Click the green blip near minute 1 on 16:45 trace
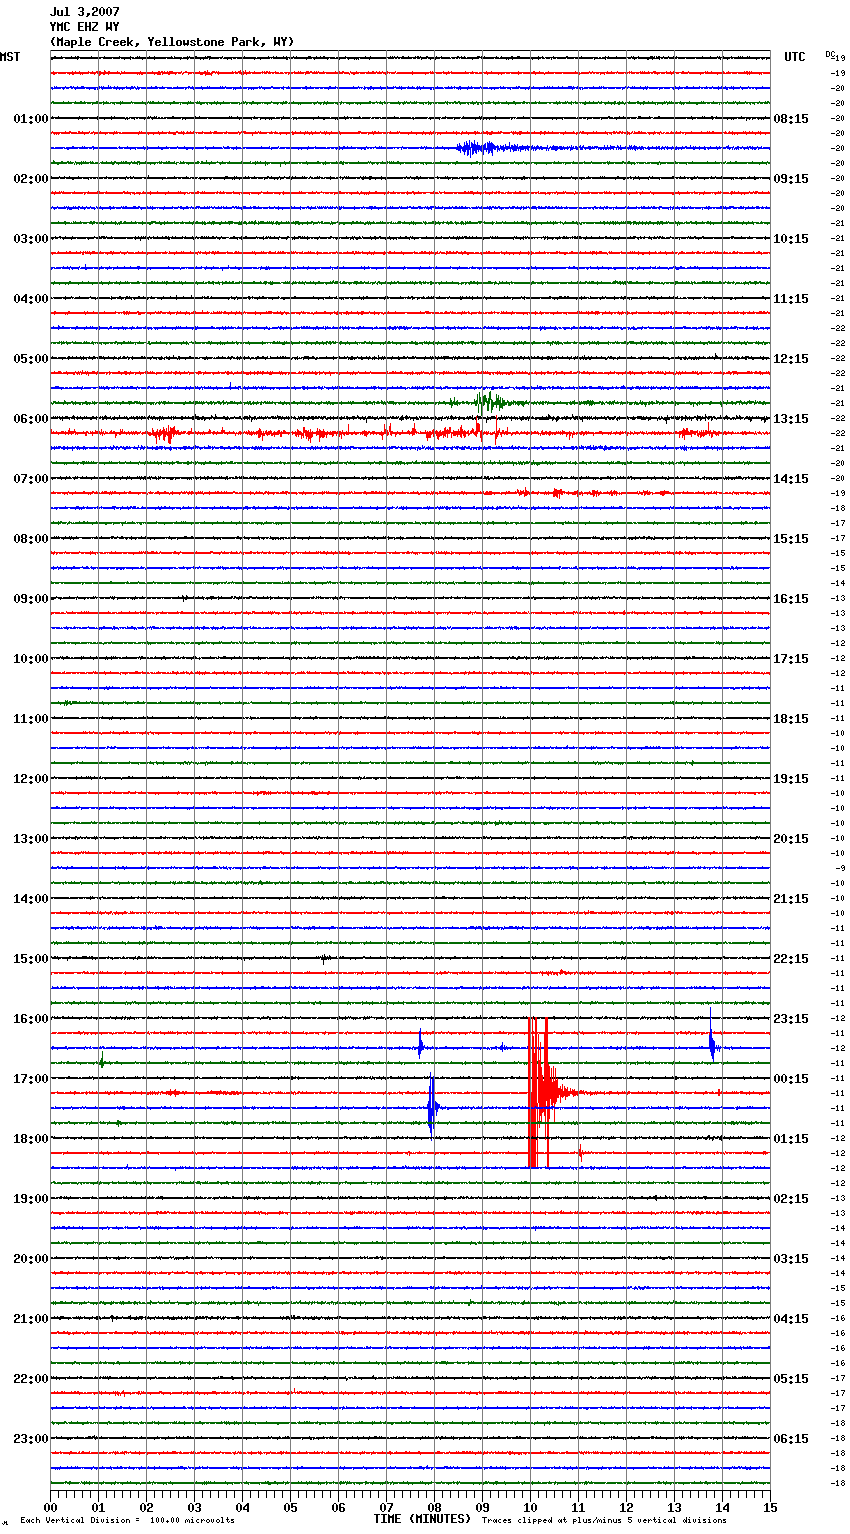Viewport: 850px width, 1534px height. 102,1060
